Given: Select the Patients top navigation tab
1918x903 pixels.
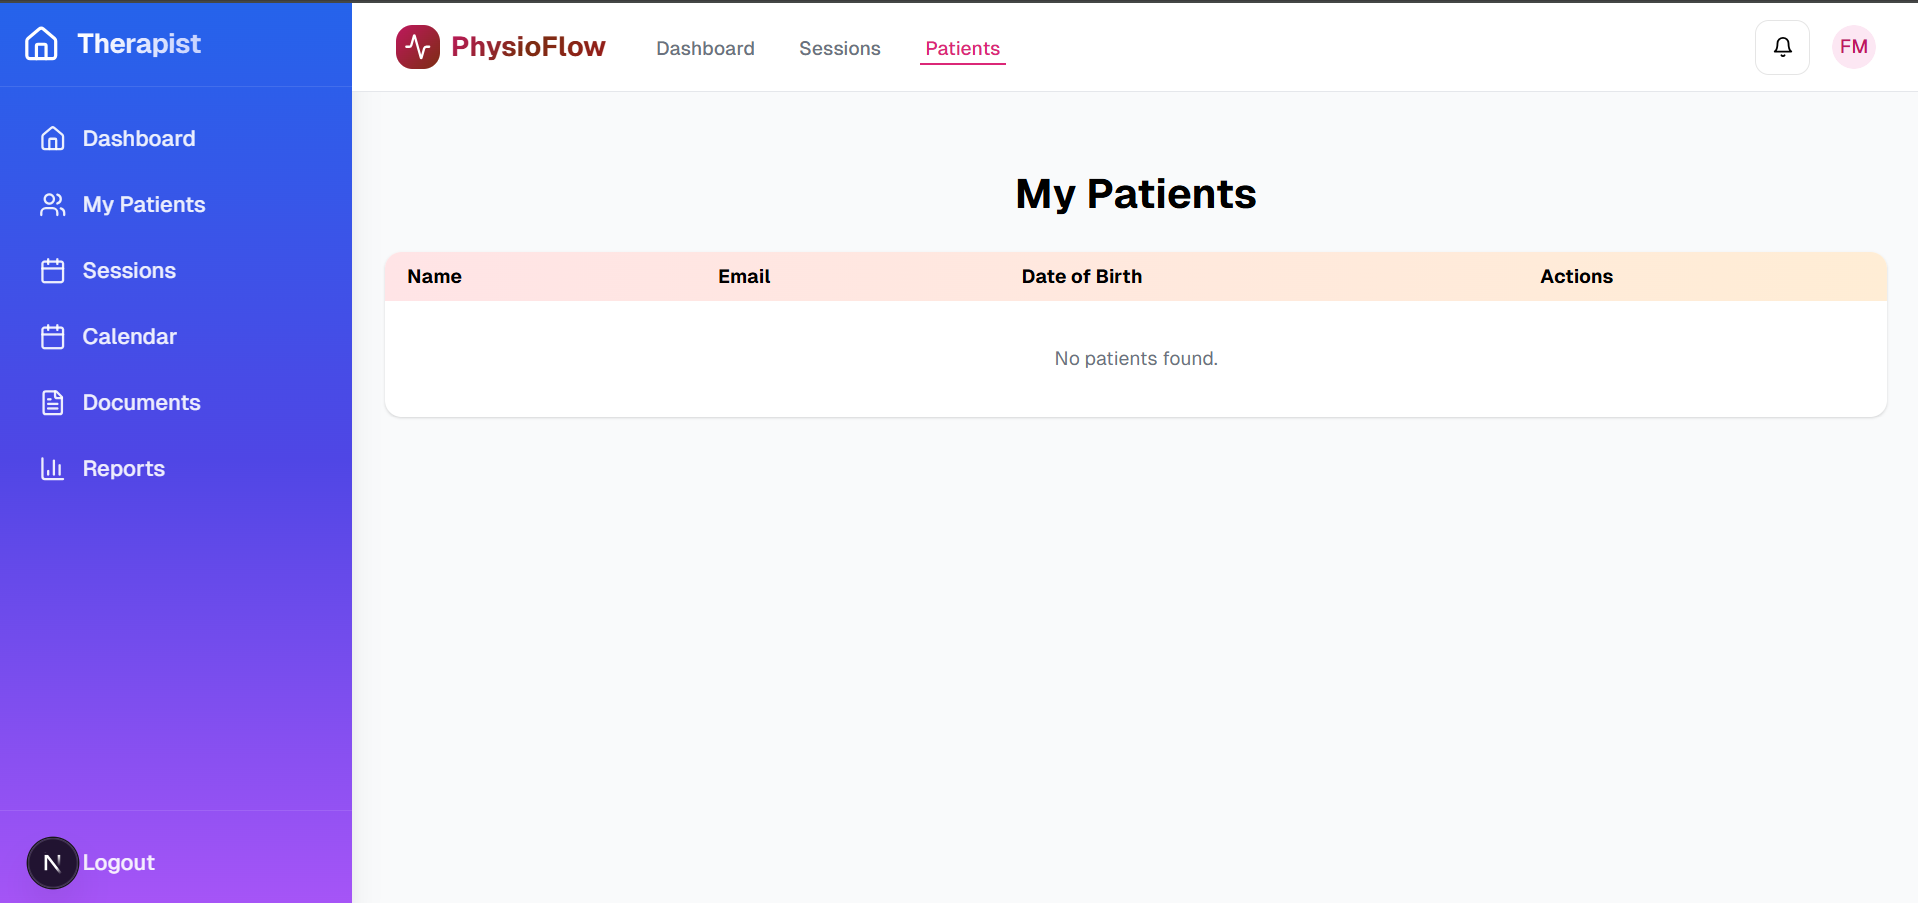Looking at the screenshot, I should coord(962,48).
